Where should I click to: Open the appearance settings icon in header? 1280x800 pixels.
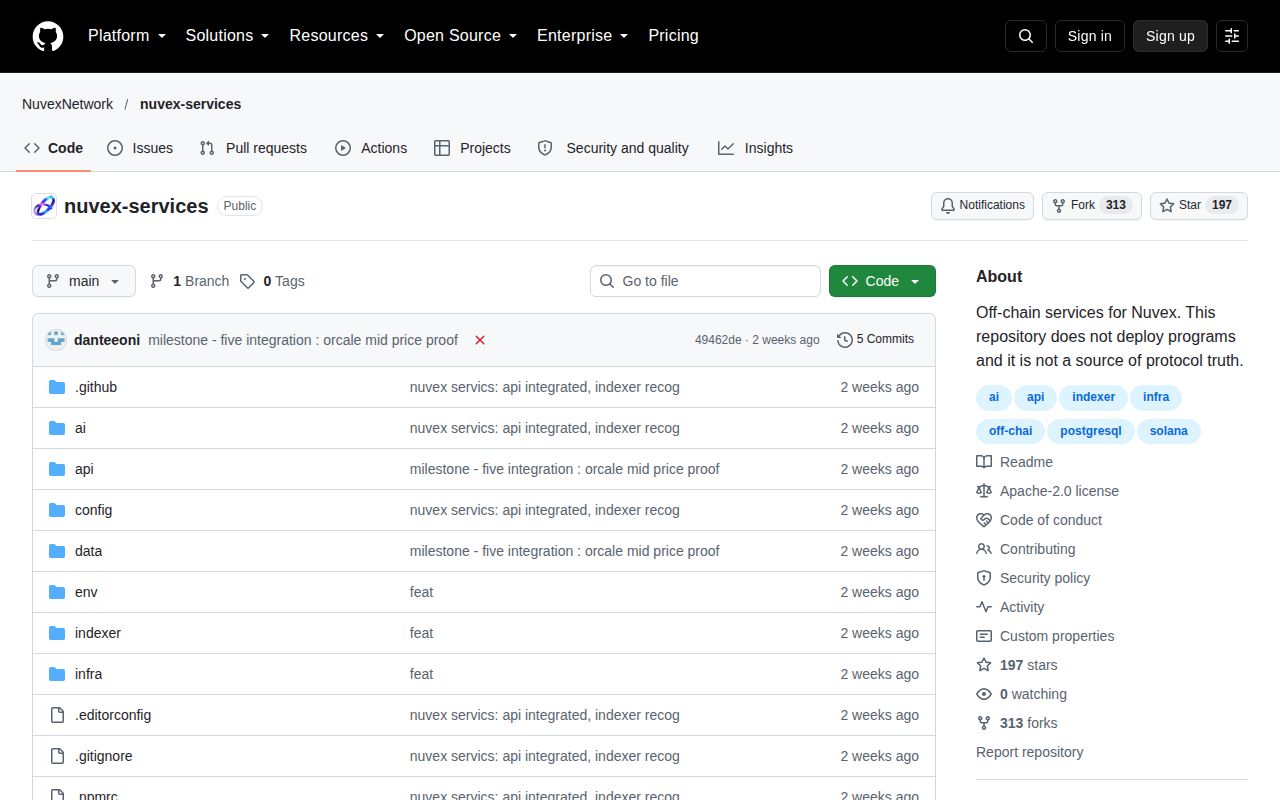[x=1232, y=36]
